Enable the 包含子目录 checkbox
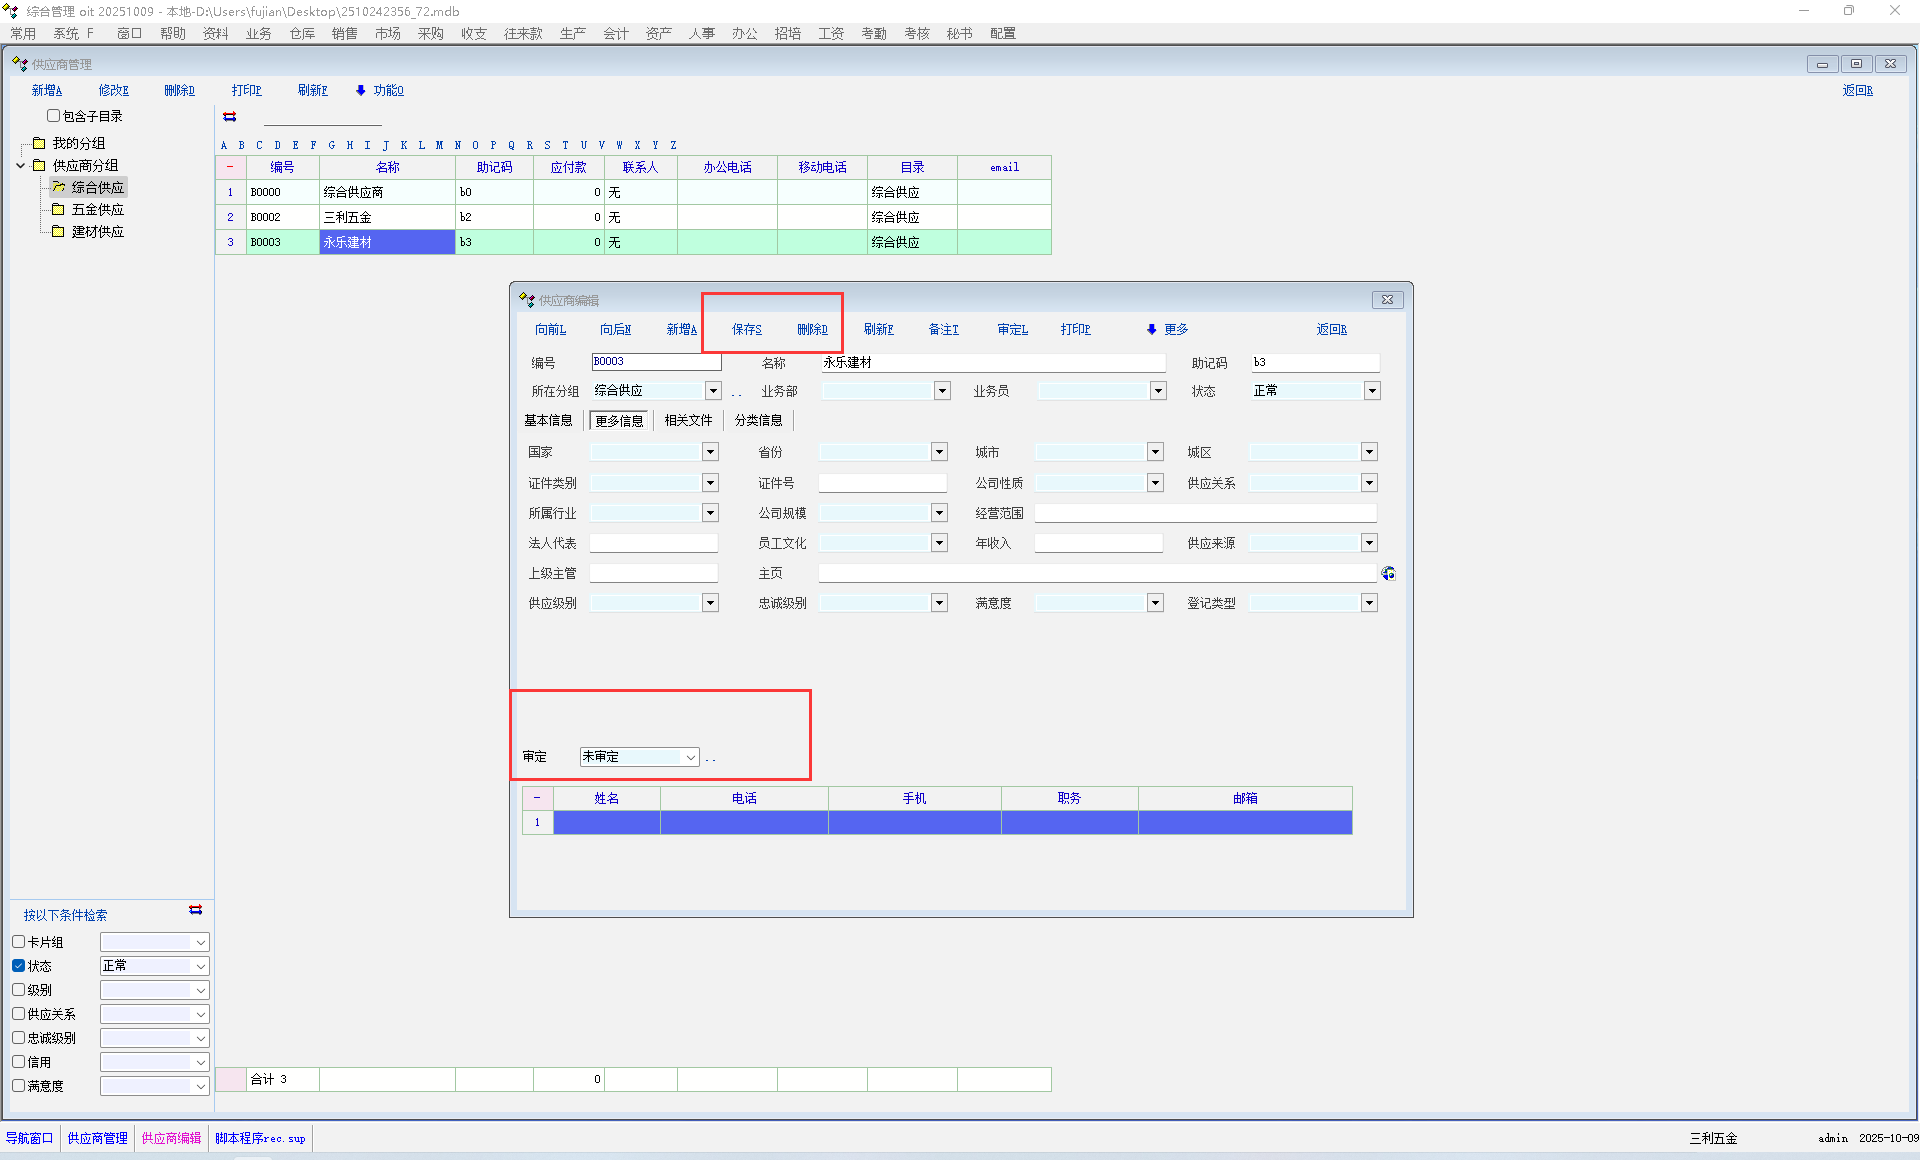 pos(54,116)
